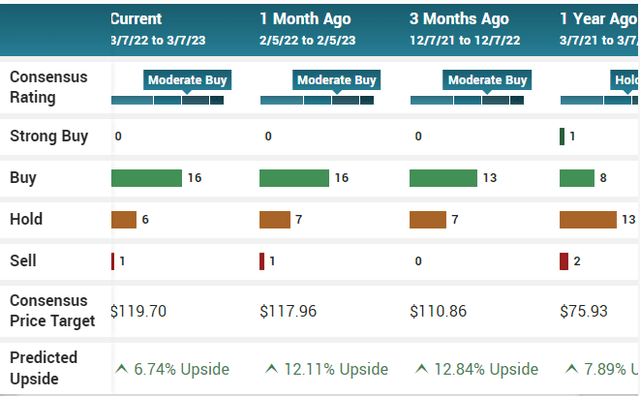Select the 1 Month Ago column header
Screen dimensions: 640x396
pyautogui.click(x=307, y=29)
